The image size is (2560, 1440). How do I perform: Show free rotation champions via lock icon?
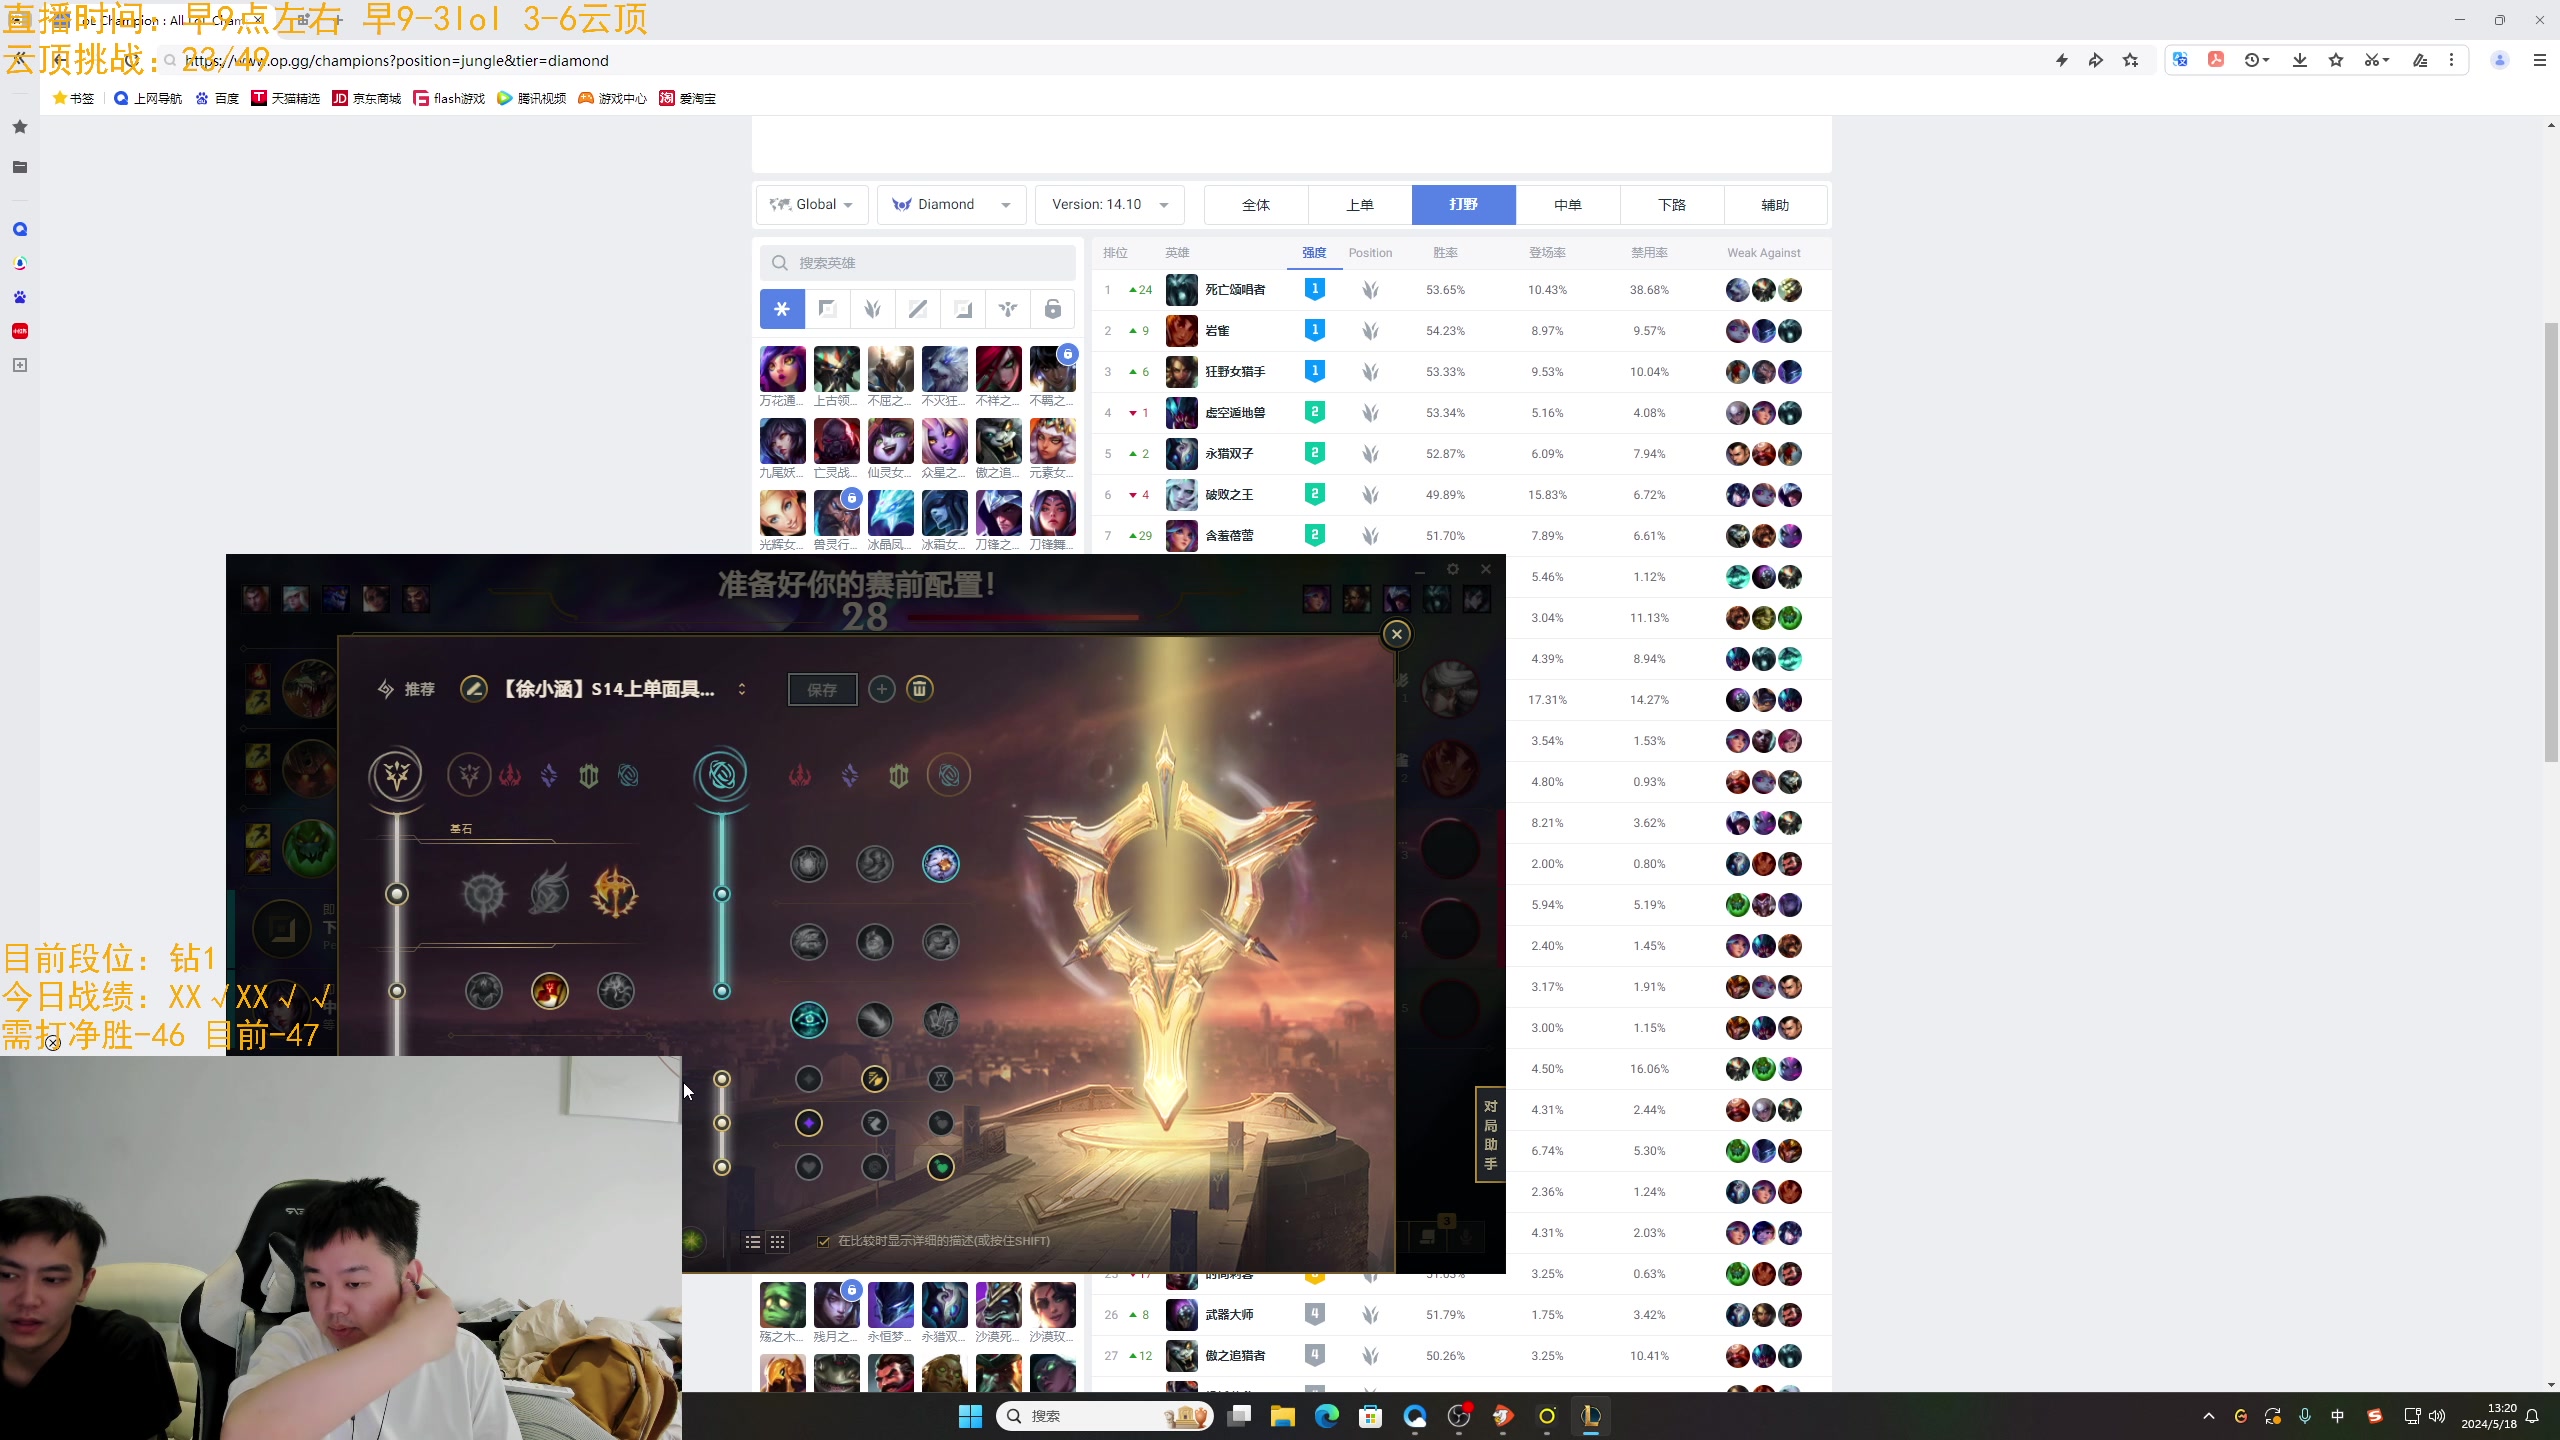point(1053,309)
